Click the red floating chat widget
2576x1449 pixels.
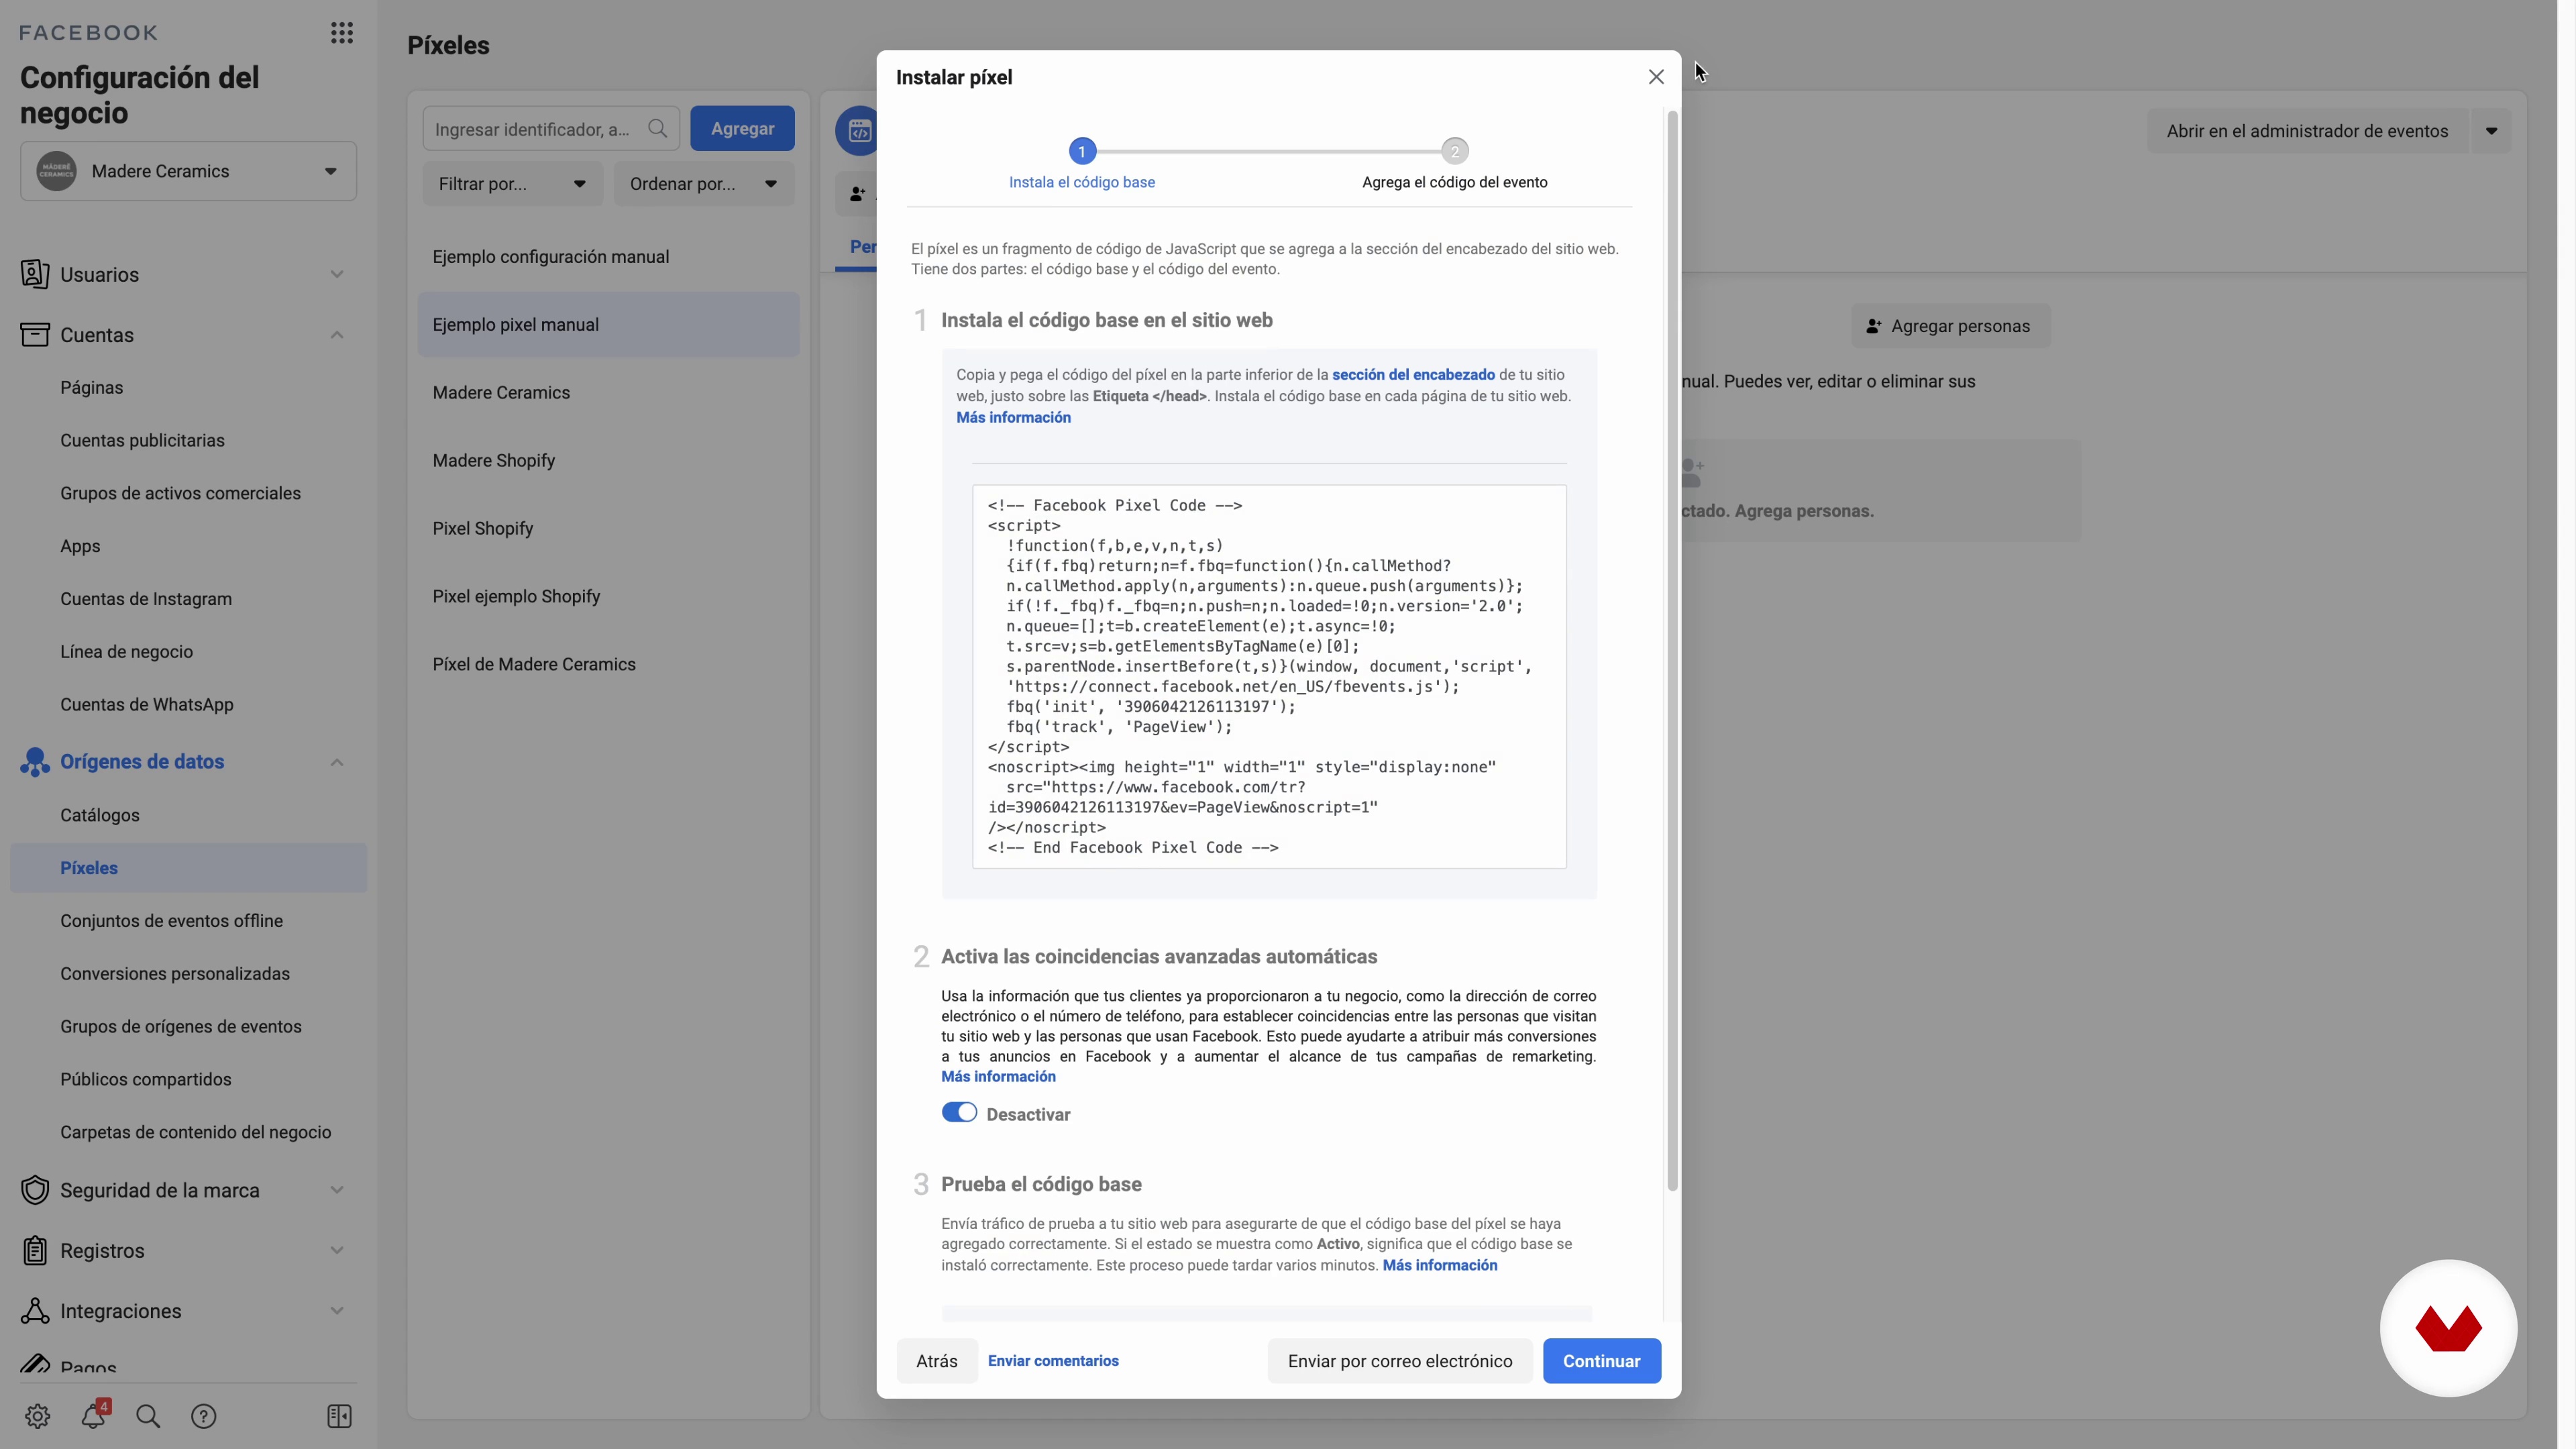click(x=2448, y=1328)
